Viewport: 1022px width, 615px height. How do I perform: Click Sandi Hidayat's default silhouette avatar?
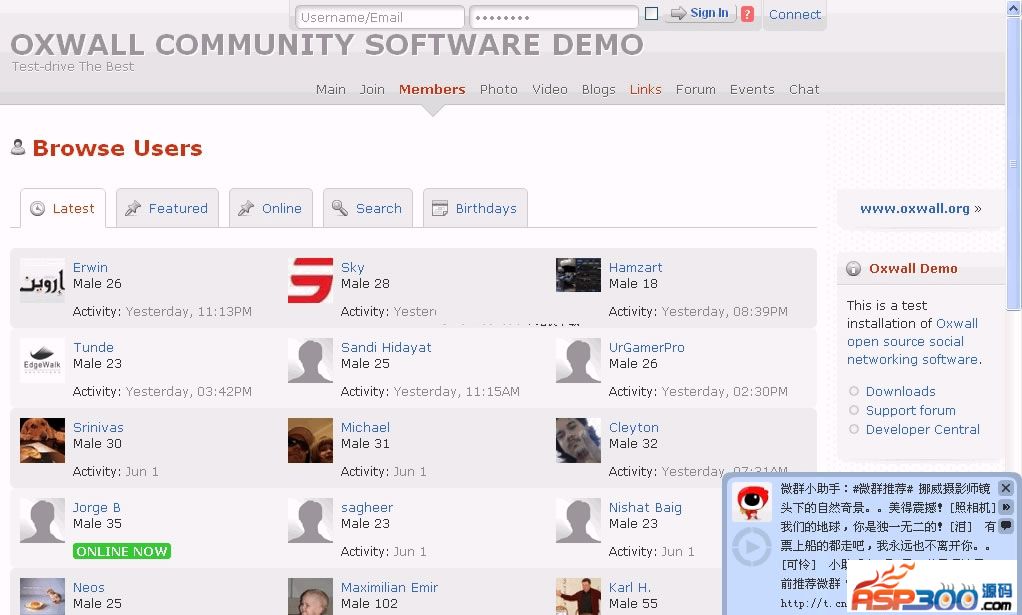(310, 360)
